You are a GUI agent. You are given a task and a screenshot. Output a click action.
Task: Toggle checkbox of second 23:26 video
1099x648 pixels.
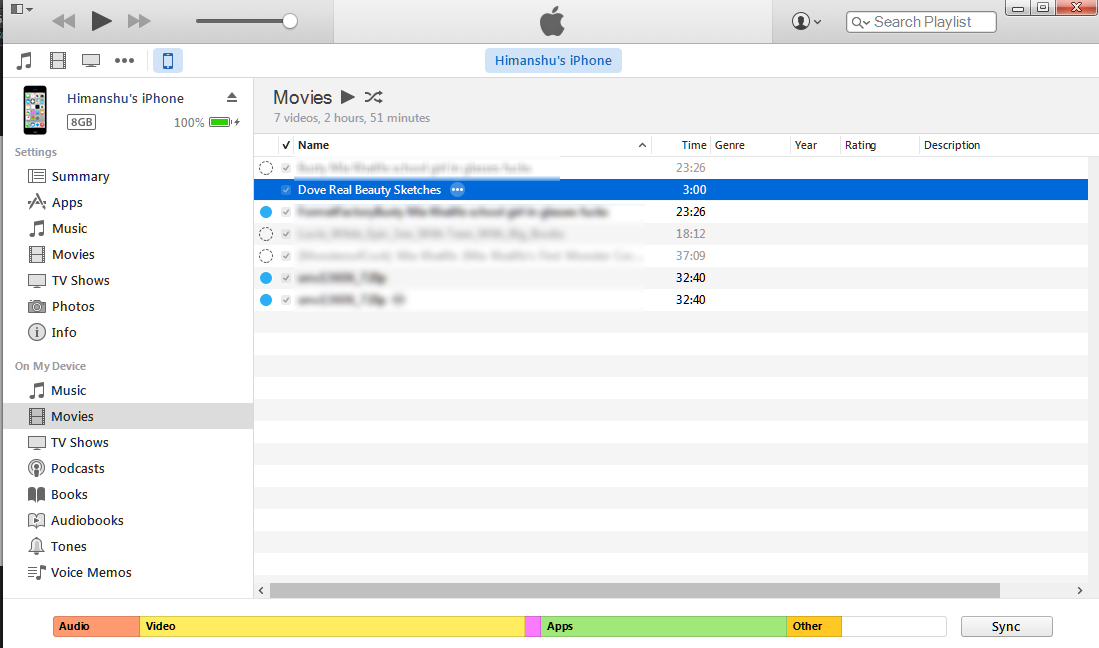tap(286, 212)
